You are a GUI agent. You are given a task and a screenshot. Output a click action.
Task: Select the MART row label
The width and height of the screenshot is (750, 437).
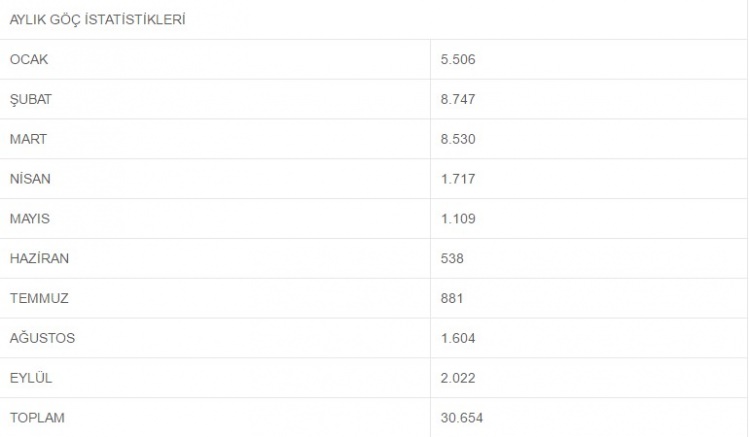click(28, 139)
